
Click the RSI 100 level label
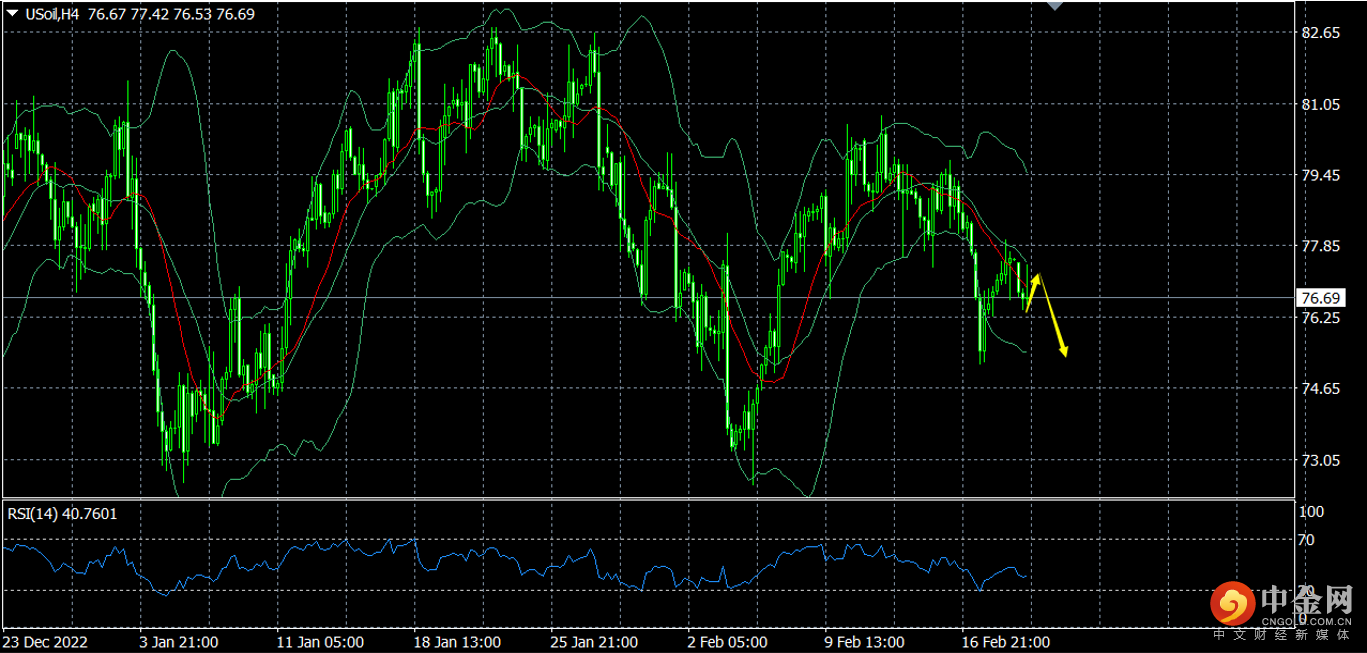point(1310,512)
